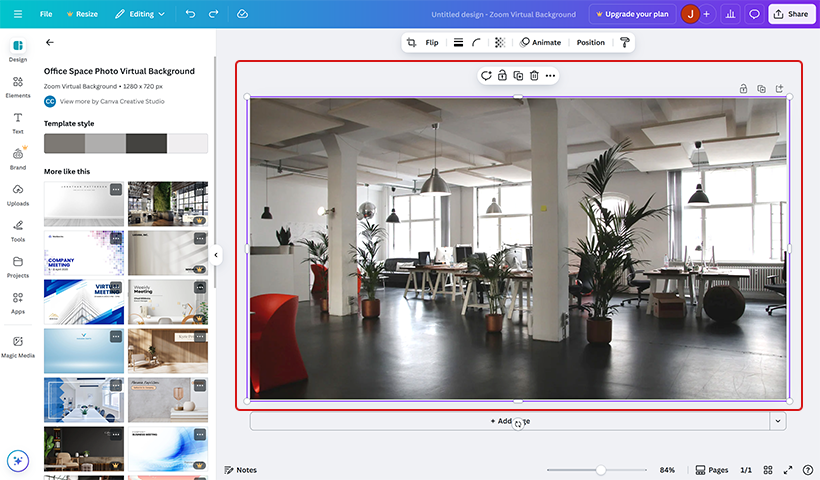Click the 84% zoom level
Screen dimensions: 820x480
pos(667,470)
